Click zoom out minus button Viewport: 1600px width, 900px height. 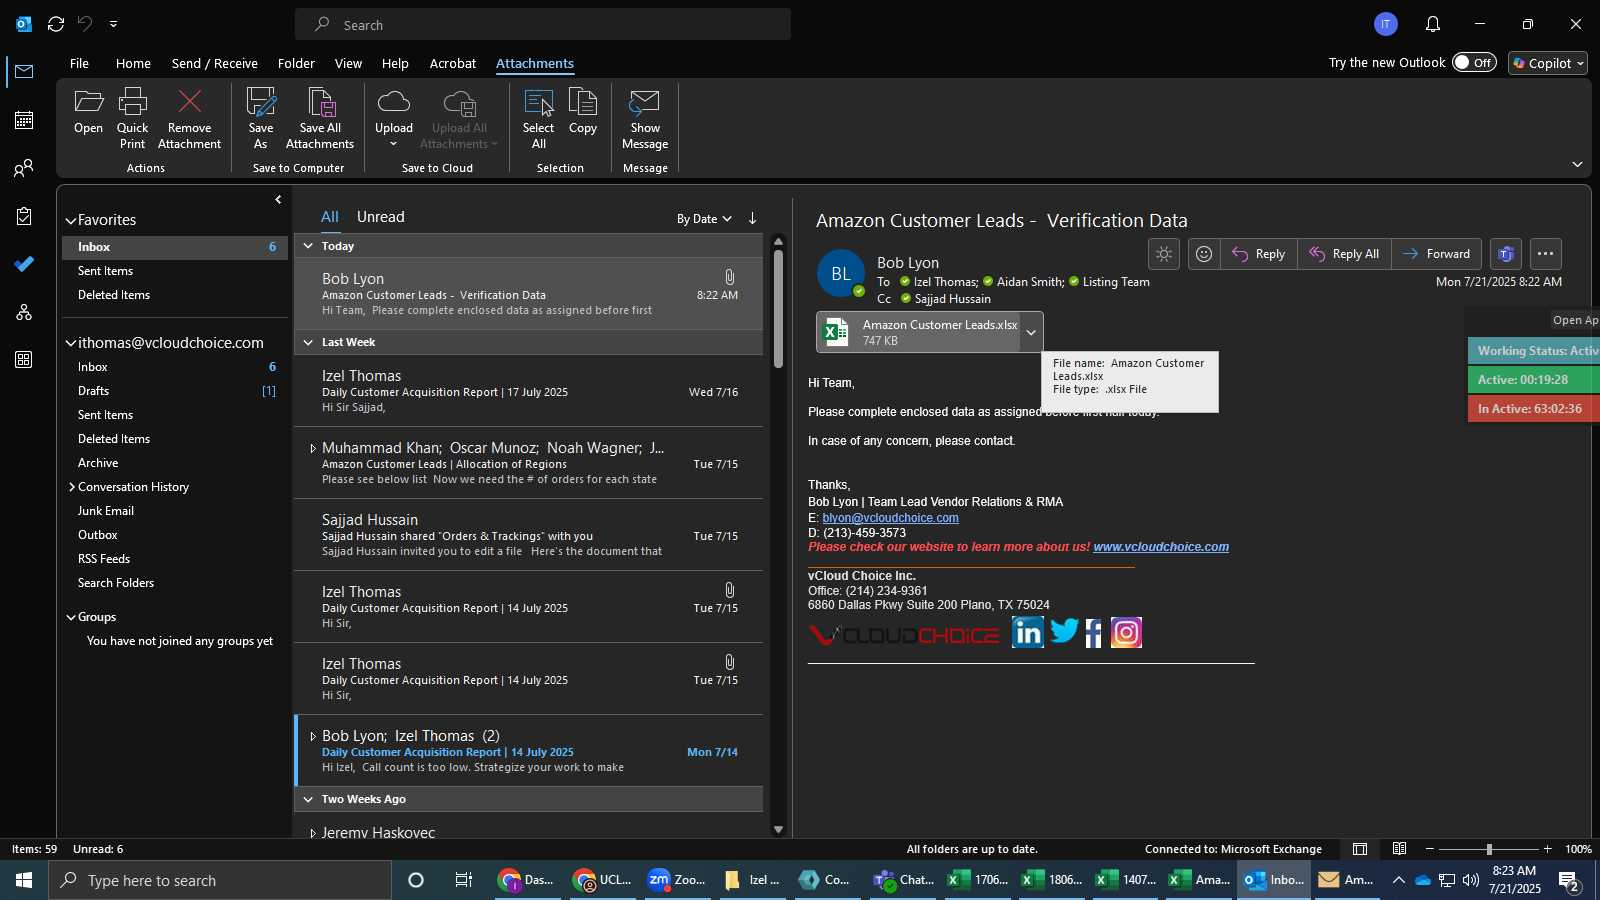click(x=1429, y=849)
